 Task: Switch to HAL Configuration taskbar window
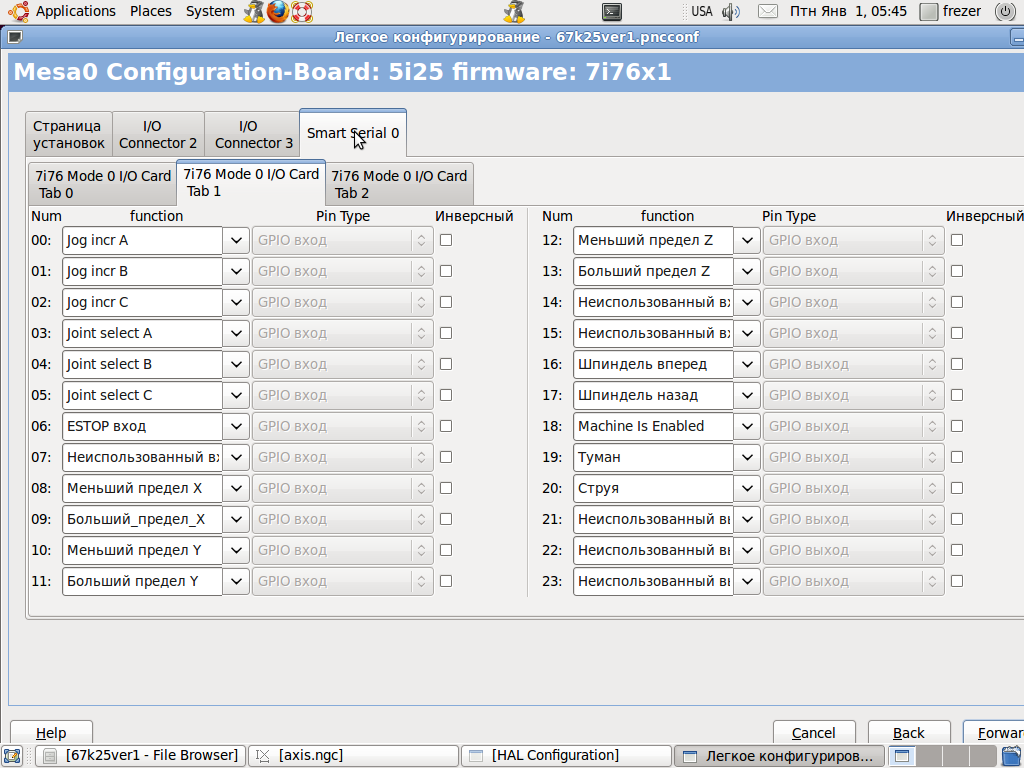point(566,756)
